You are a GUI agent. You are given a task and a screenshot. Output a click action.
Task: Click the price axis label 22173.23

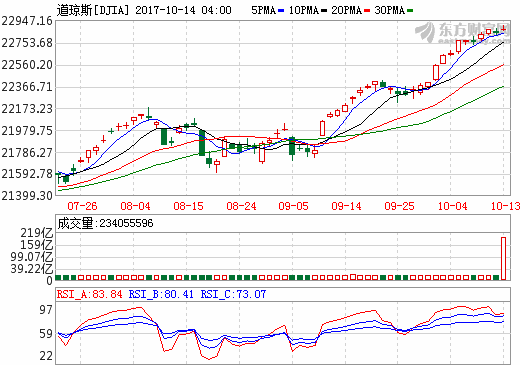27,109
